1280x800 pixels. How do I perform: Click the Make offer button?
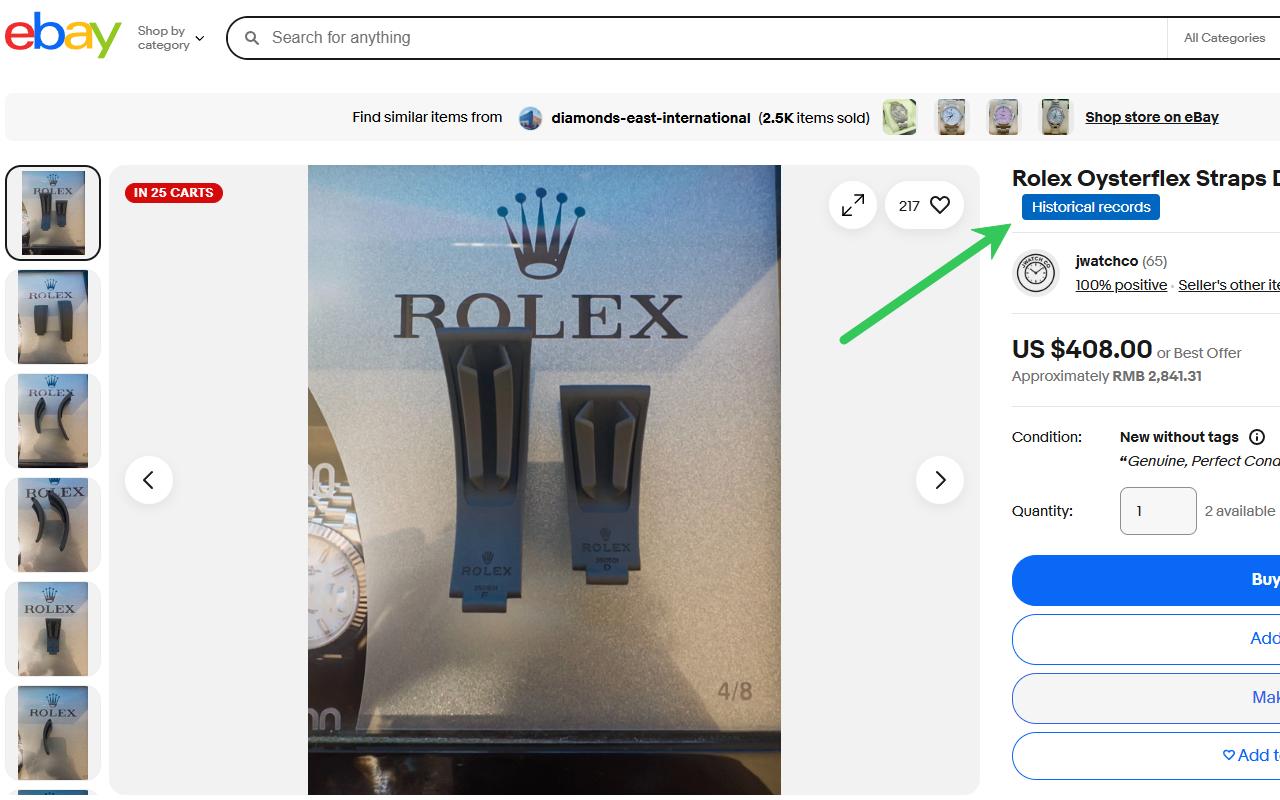click(1146, 698)
